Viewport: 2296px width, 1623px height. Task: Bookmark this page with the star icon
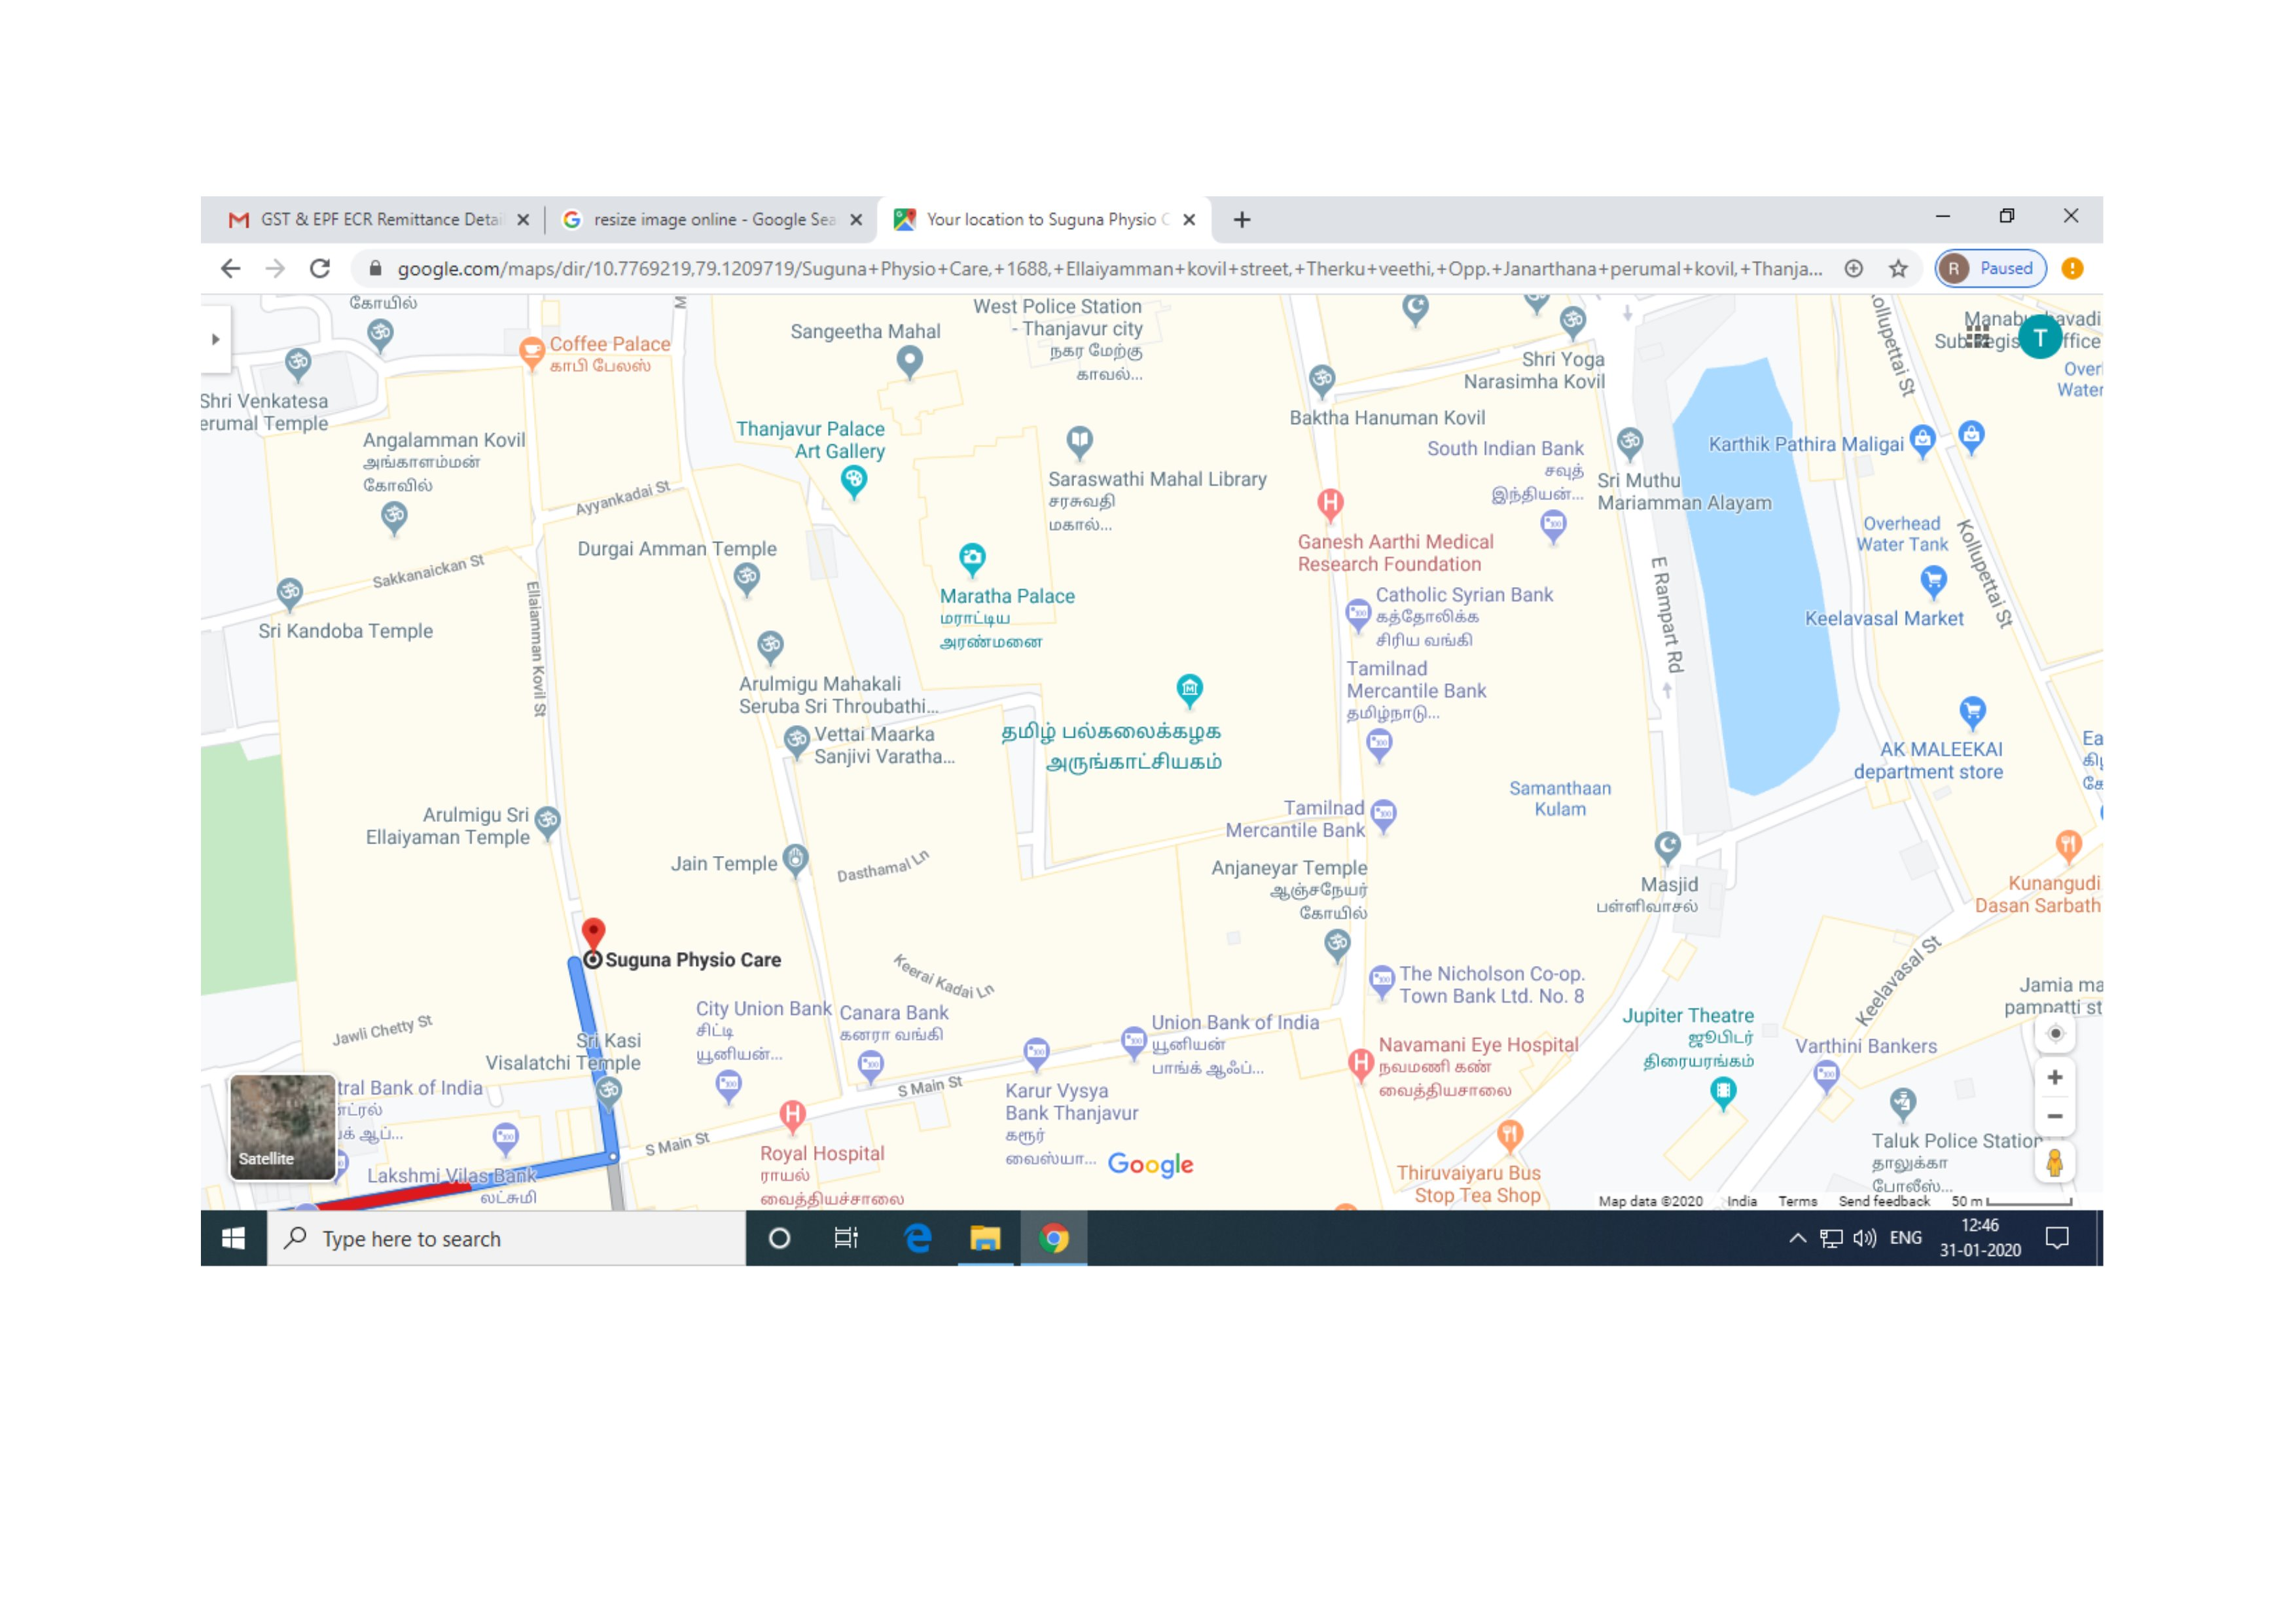pos(1897,268)
